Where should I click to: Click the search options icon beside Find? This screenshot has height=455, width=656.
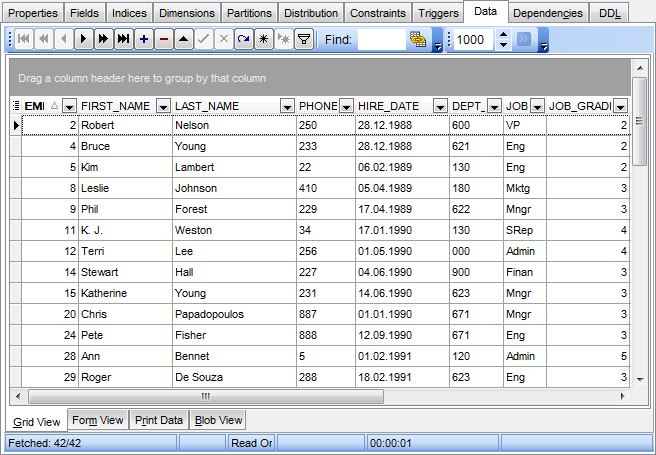coord(418,40)
